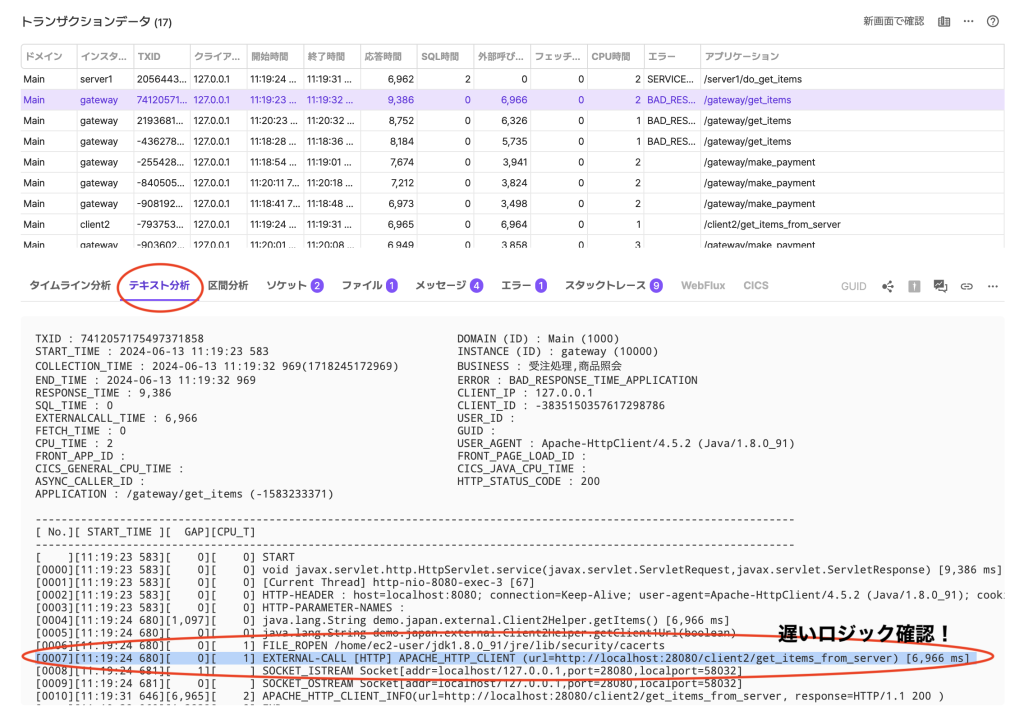Copy the transaction link via chain icon
Image resolution: width=1024 pixels, height=711 pixels.
[x=967, y=286]
